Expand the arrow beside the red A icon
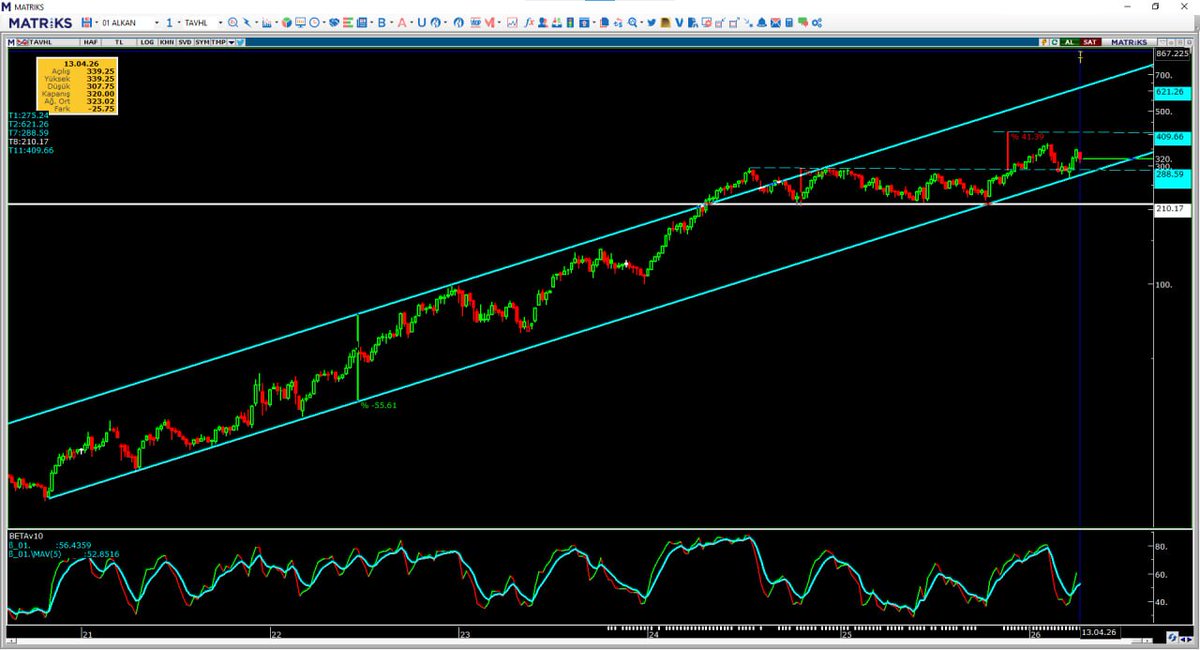This screenshot has height=650, width=1200. [x=411, y=22]
